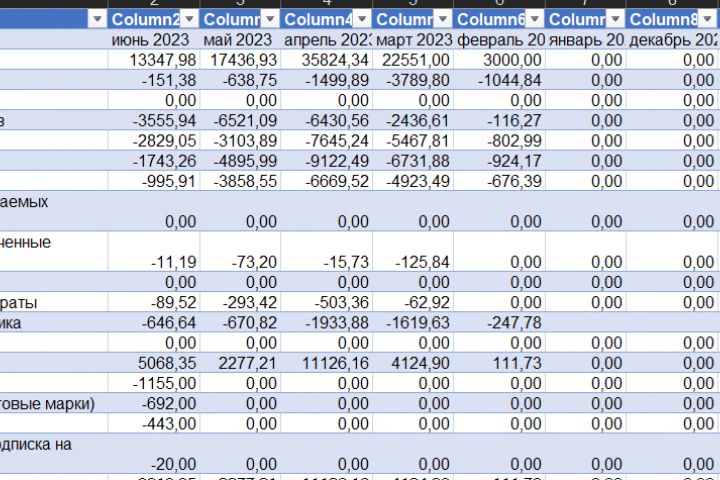Select the -995,91 value
The height and width of the screenshot is (480, 720).
tap(154, 181)
